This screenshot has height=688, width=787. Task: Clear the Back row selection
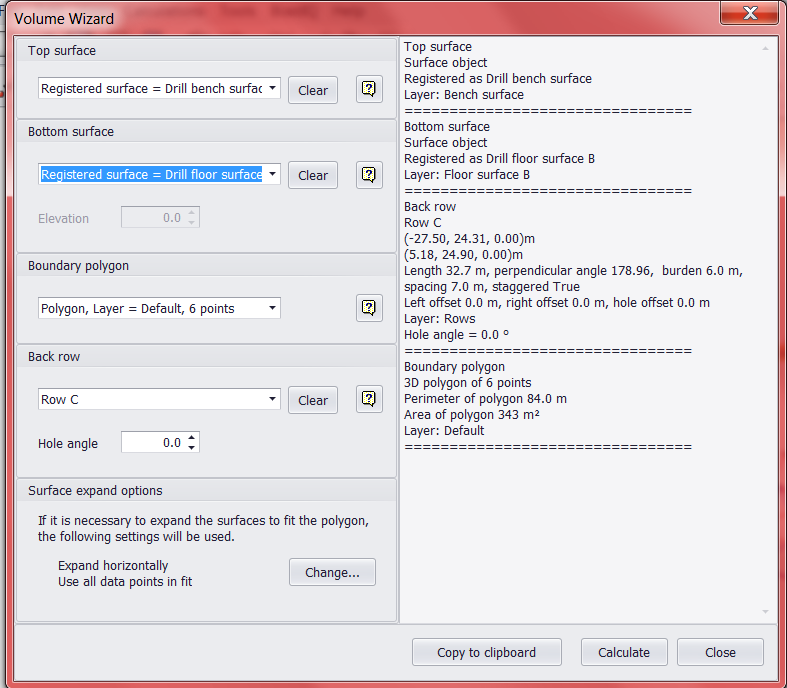click(x=313, y=400)
